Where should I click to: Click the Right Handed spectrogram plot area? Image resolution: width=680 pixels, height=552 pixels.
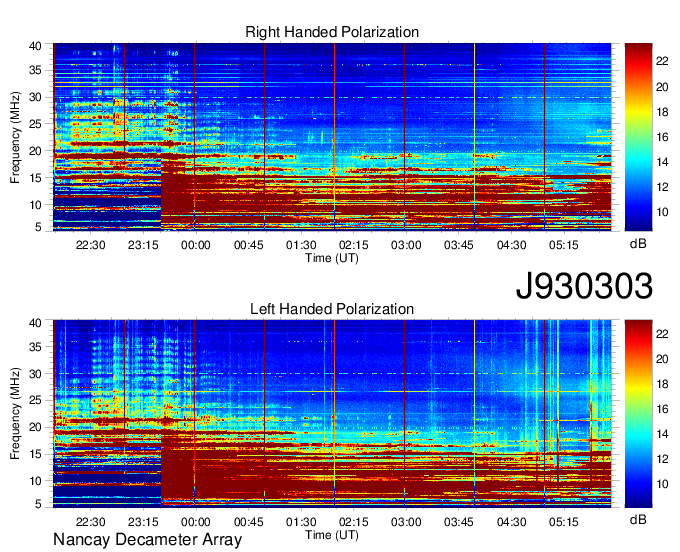(332, 137)
